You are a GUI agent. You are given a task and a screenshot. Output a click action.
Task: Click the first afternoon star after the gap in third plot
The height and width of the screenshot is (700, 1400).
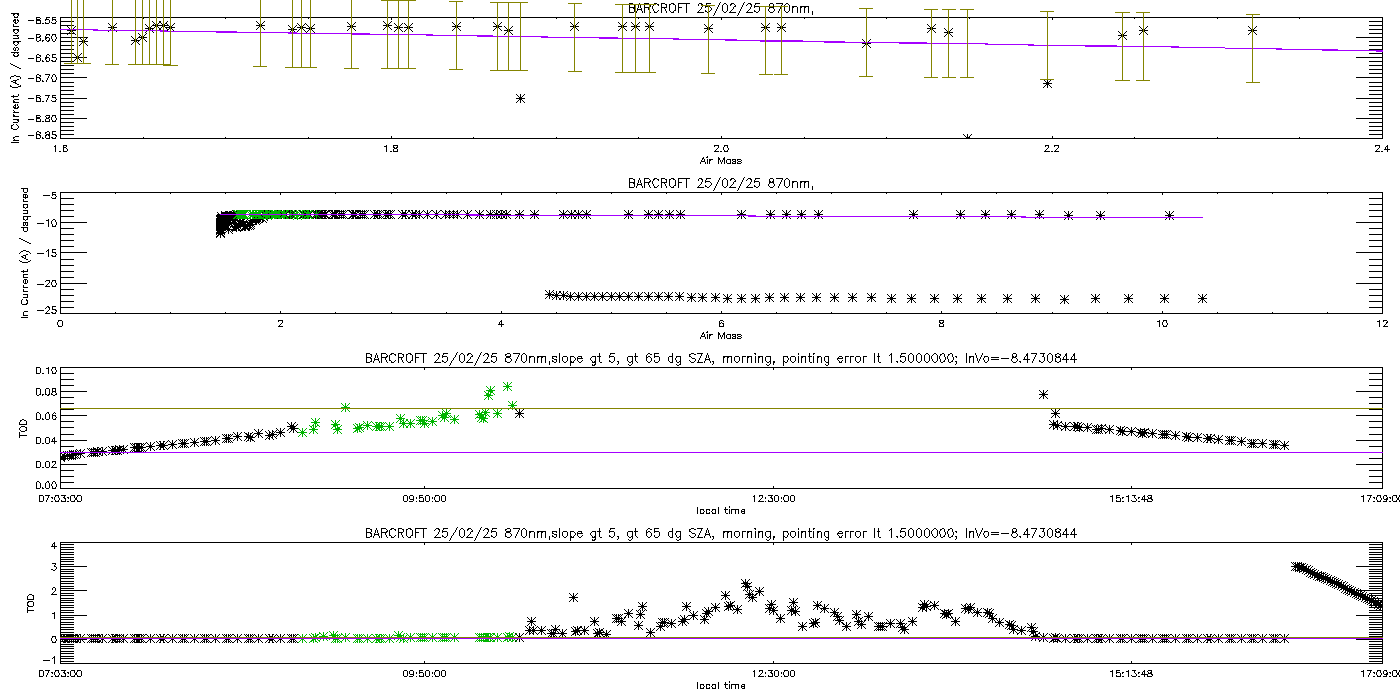click(1044, 395)
